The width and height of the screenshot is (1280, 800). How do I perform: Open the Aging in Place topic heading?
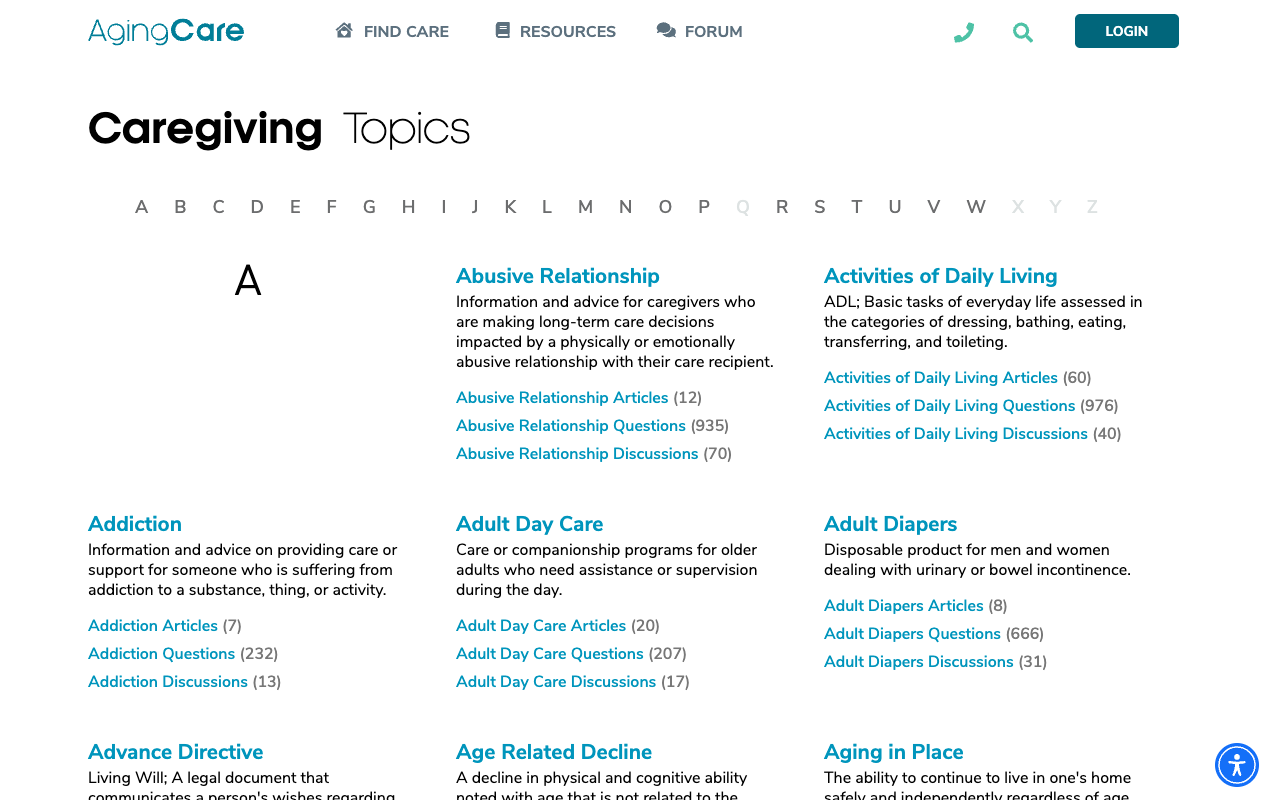coord(894,752)
